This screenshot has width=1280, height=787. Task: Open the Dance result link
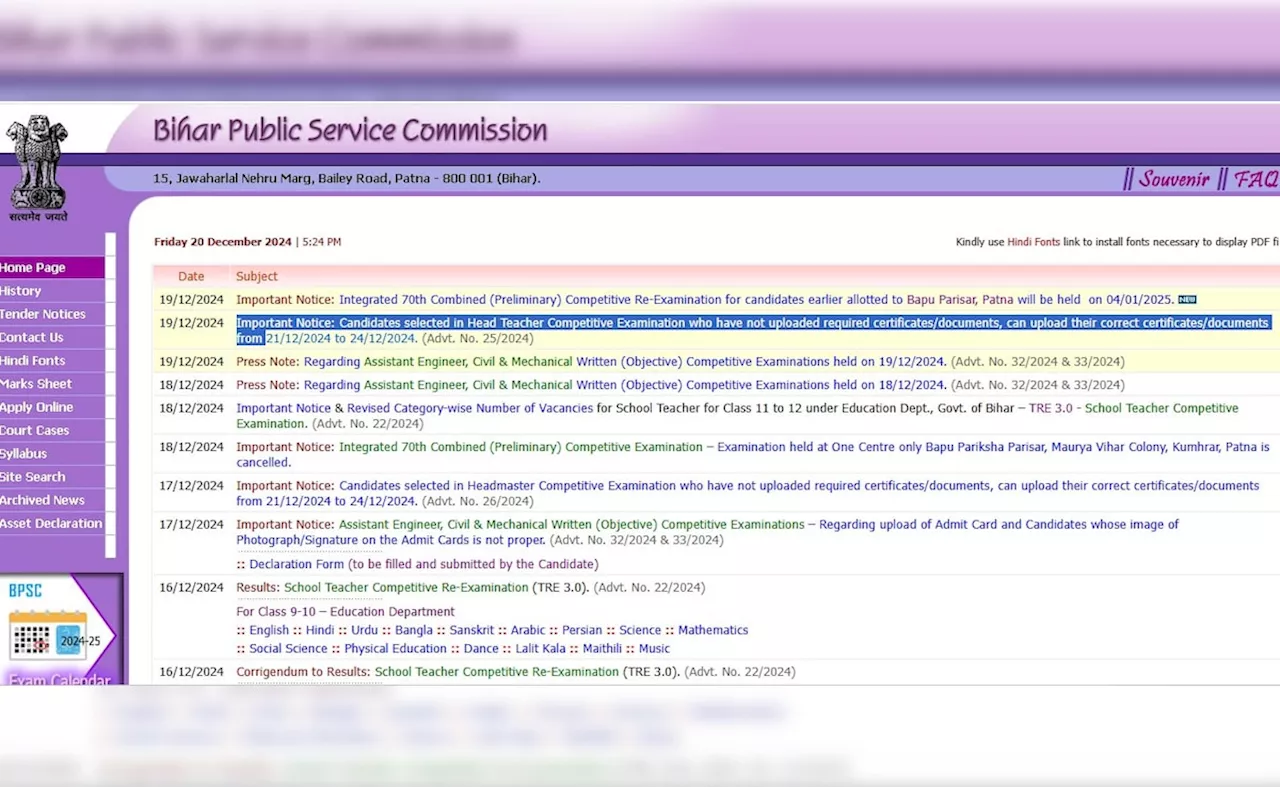click(x=481, y=649)
